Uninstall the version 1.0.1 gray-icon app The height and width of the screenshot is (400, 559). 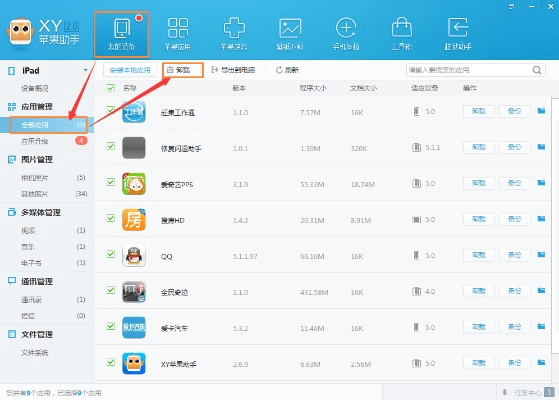tap(479, 147)
